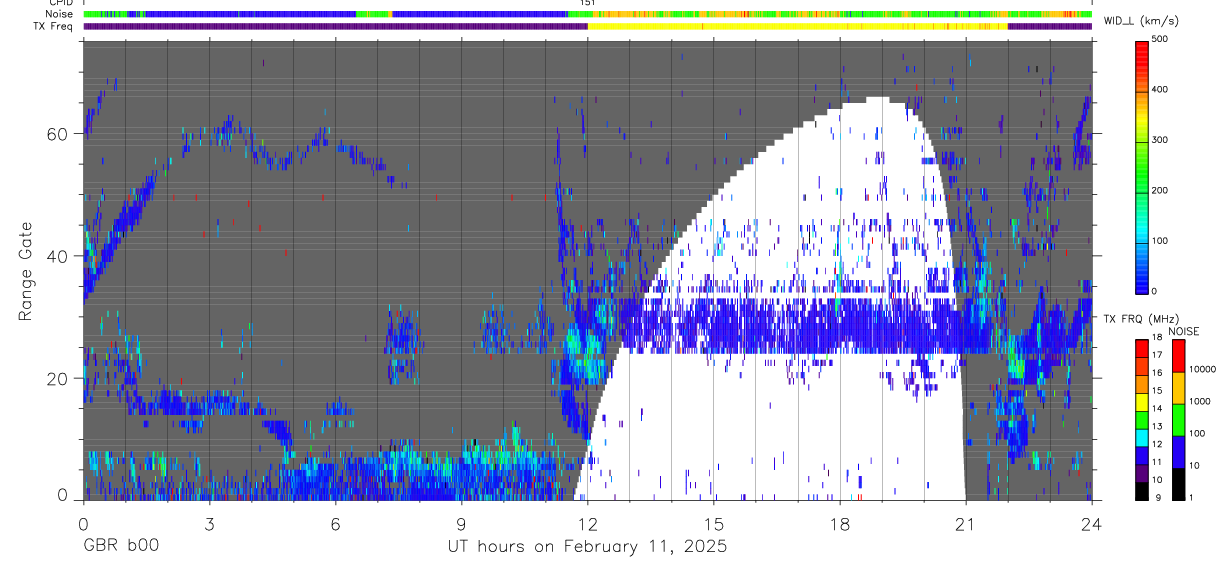Click x-axis tick label '6'
The height and width of the screenshot is (567, 1228).
[335, 523]
